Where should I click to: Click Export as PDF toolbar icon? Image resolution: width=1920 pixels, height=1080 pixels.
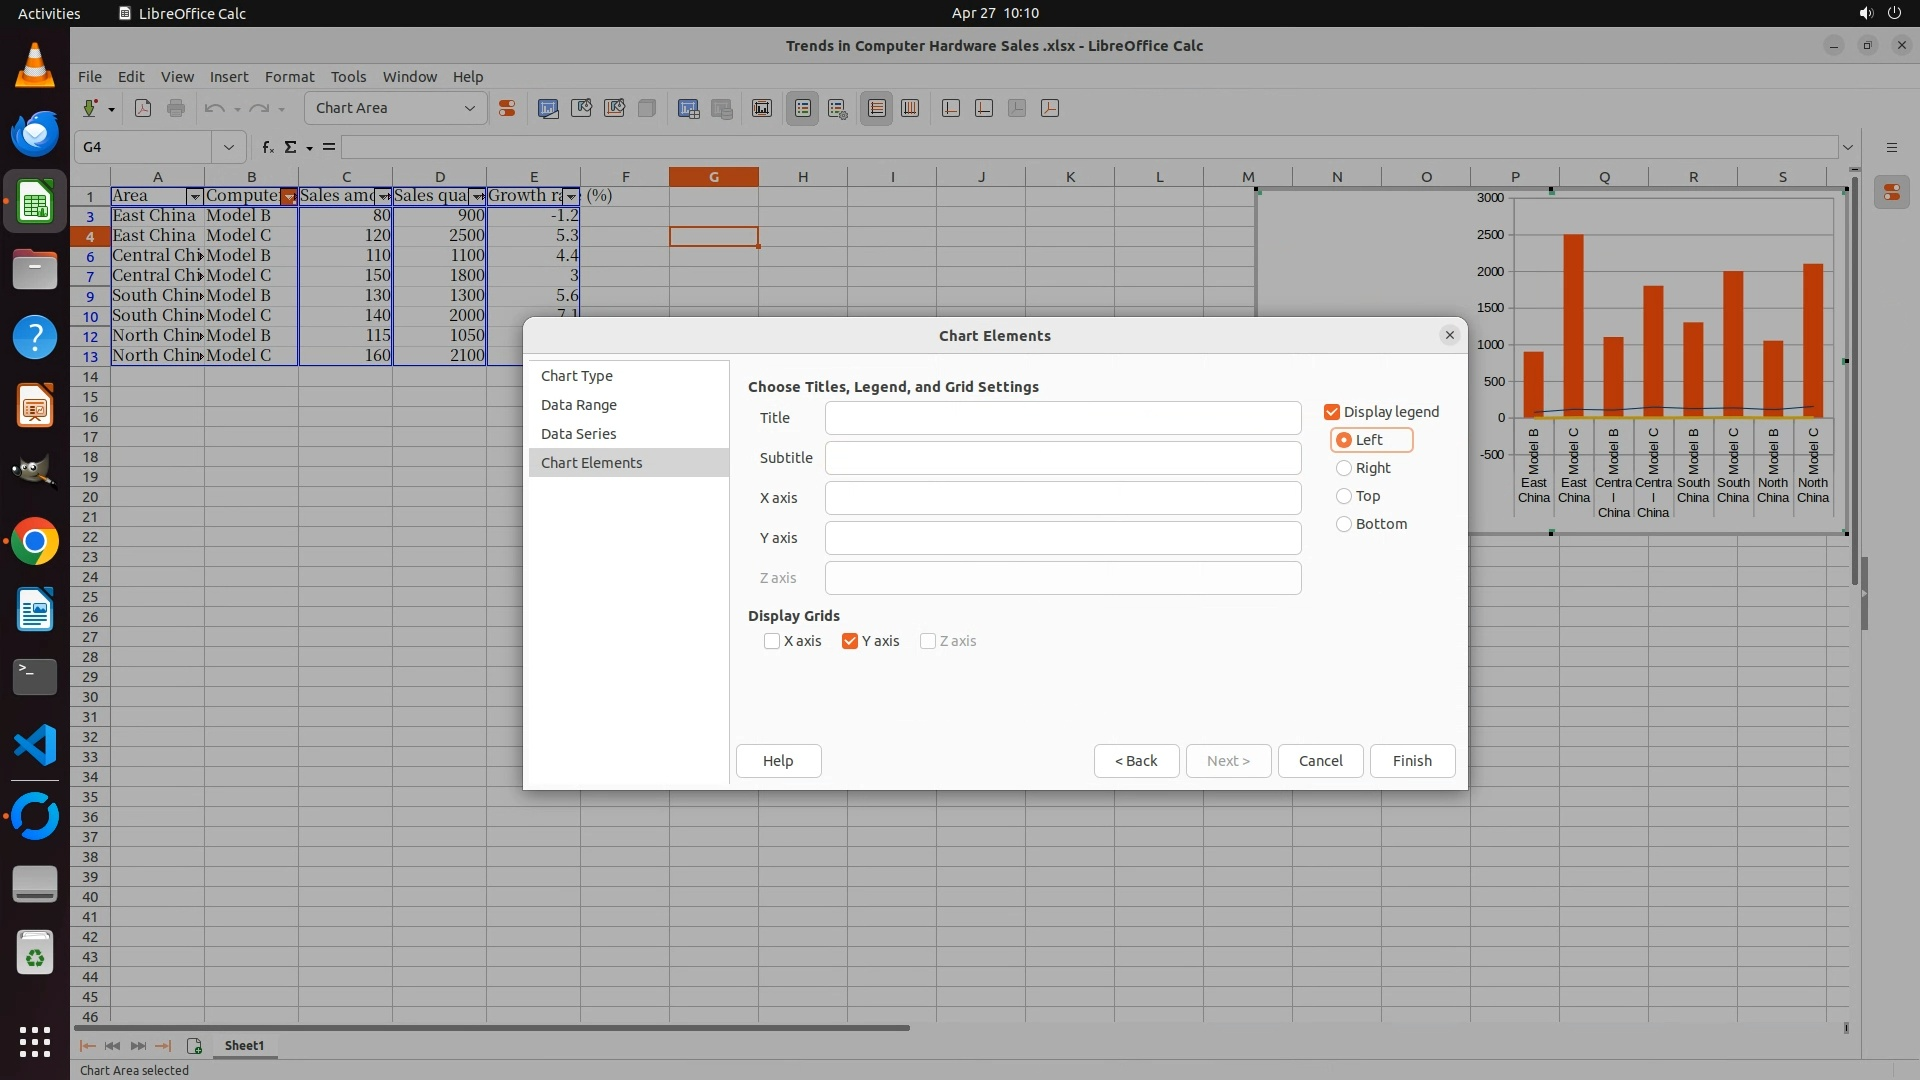(143, 108)
